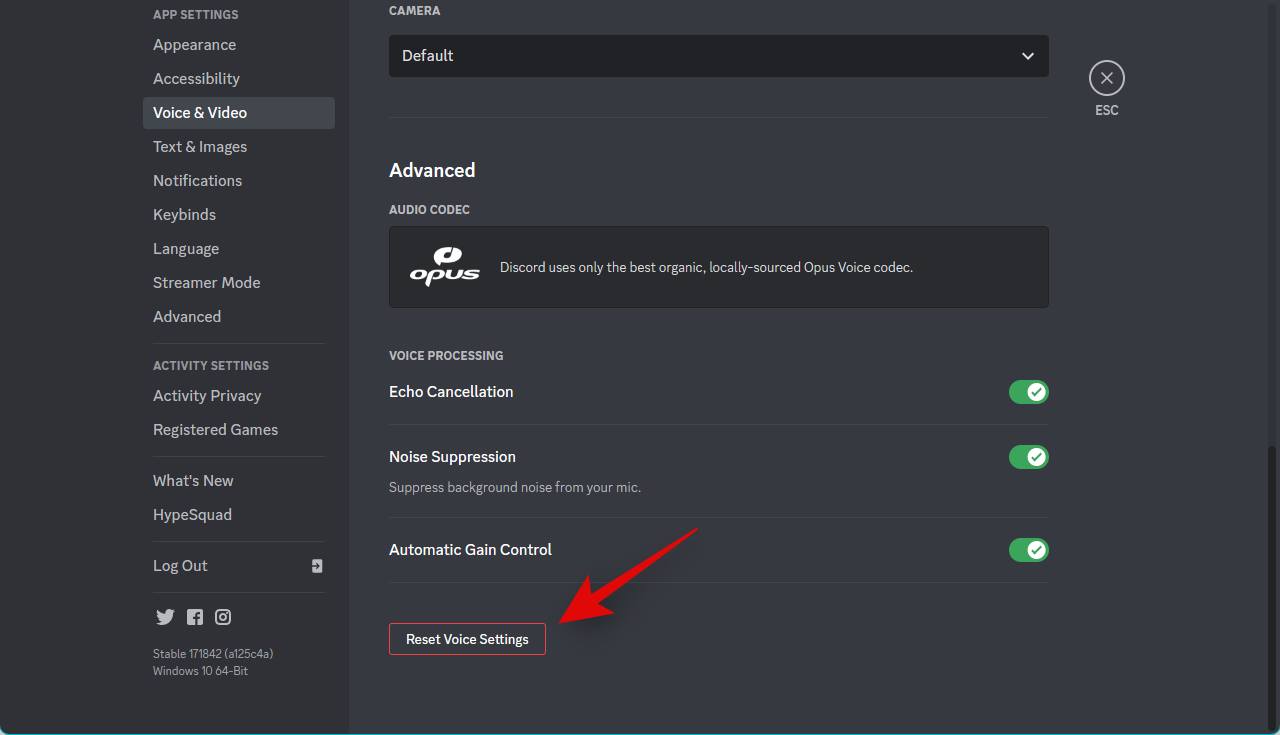
Task: Click Log Out in the sidebar
Action: click(x=181, y=566)
